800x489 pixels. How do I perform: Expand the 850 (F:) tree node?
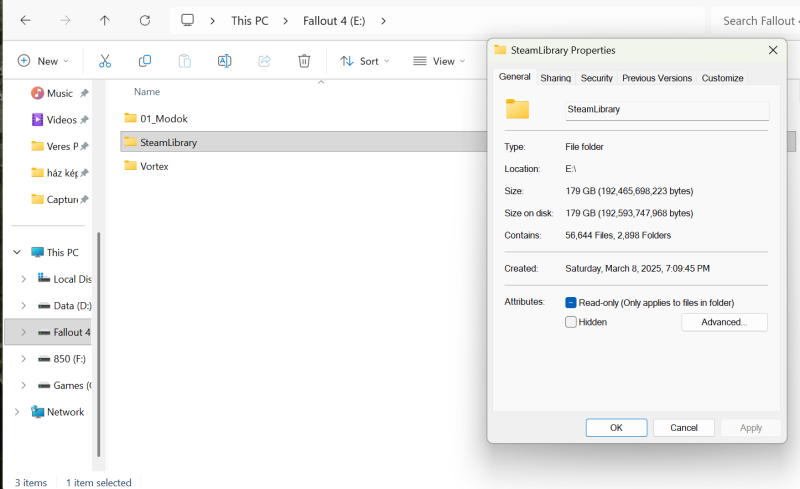[x=23, y=359]
